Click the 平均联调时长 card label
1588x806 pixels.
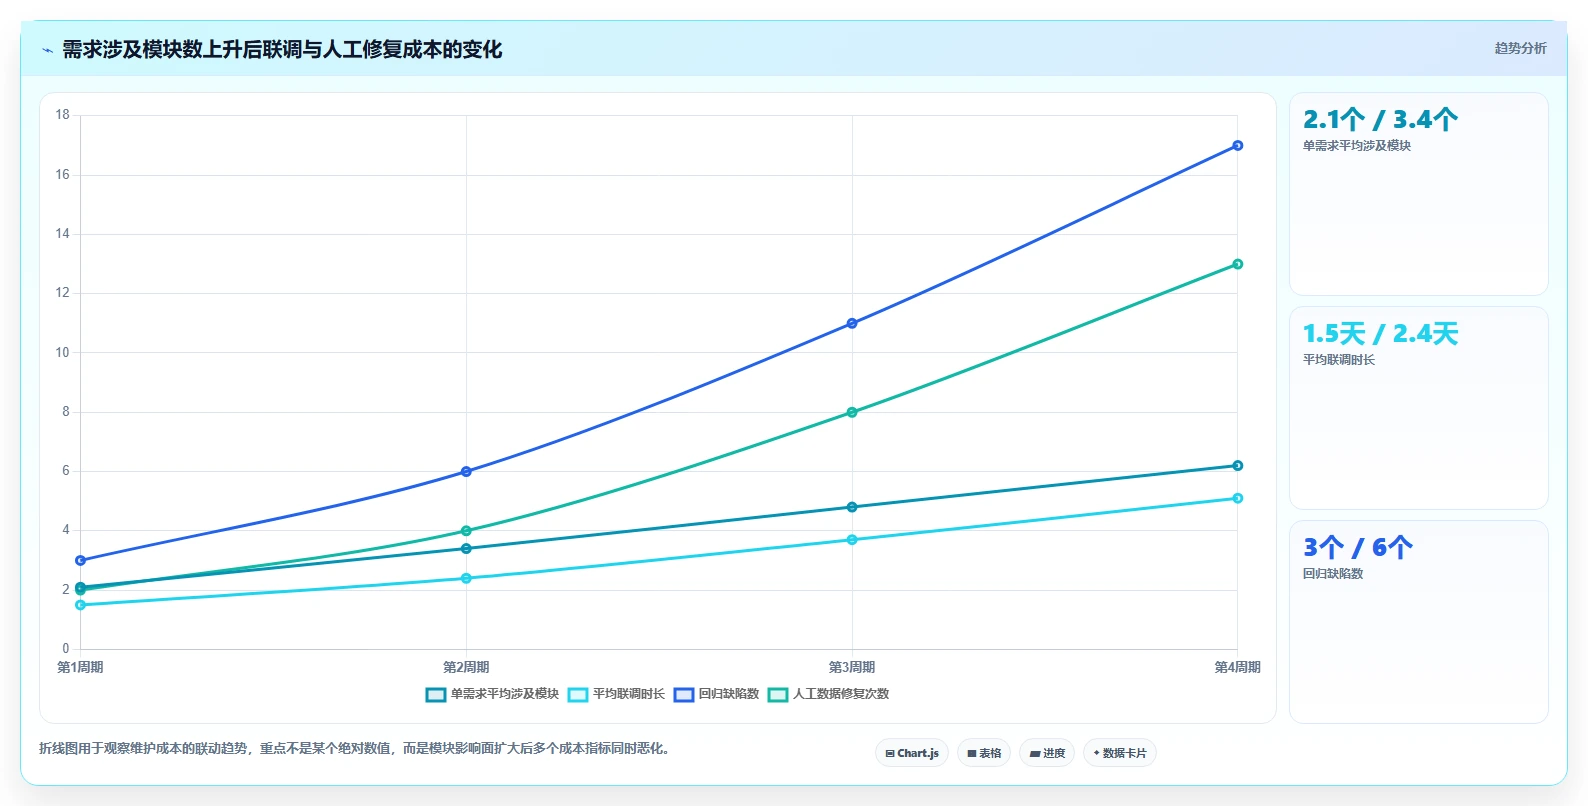[1338, 360]
